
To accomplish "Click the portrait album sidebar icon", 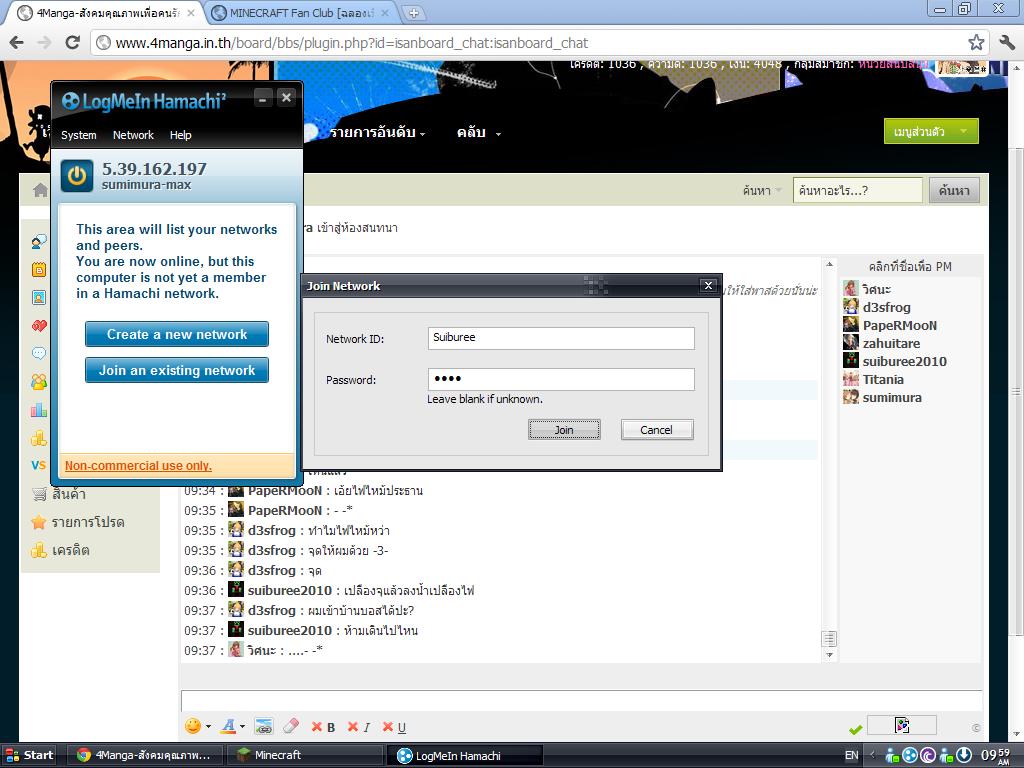I will (39, 298).
